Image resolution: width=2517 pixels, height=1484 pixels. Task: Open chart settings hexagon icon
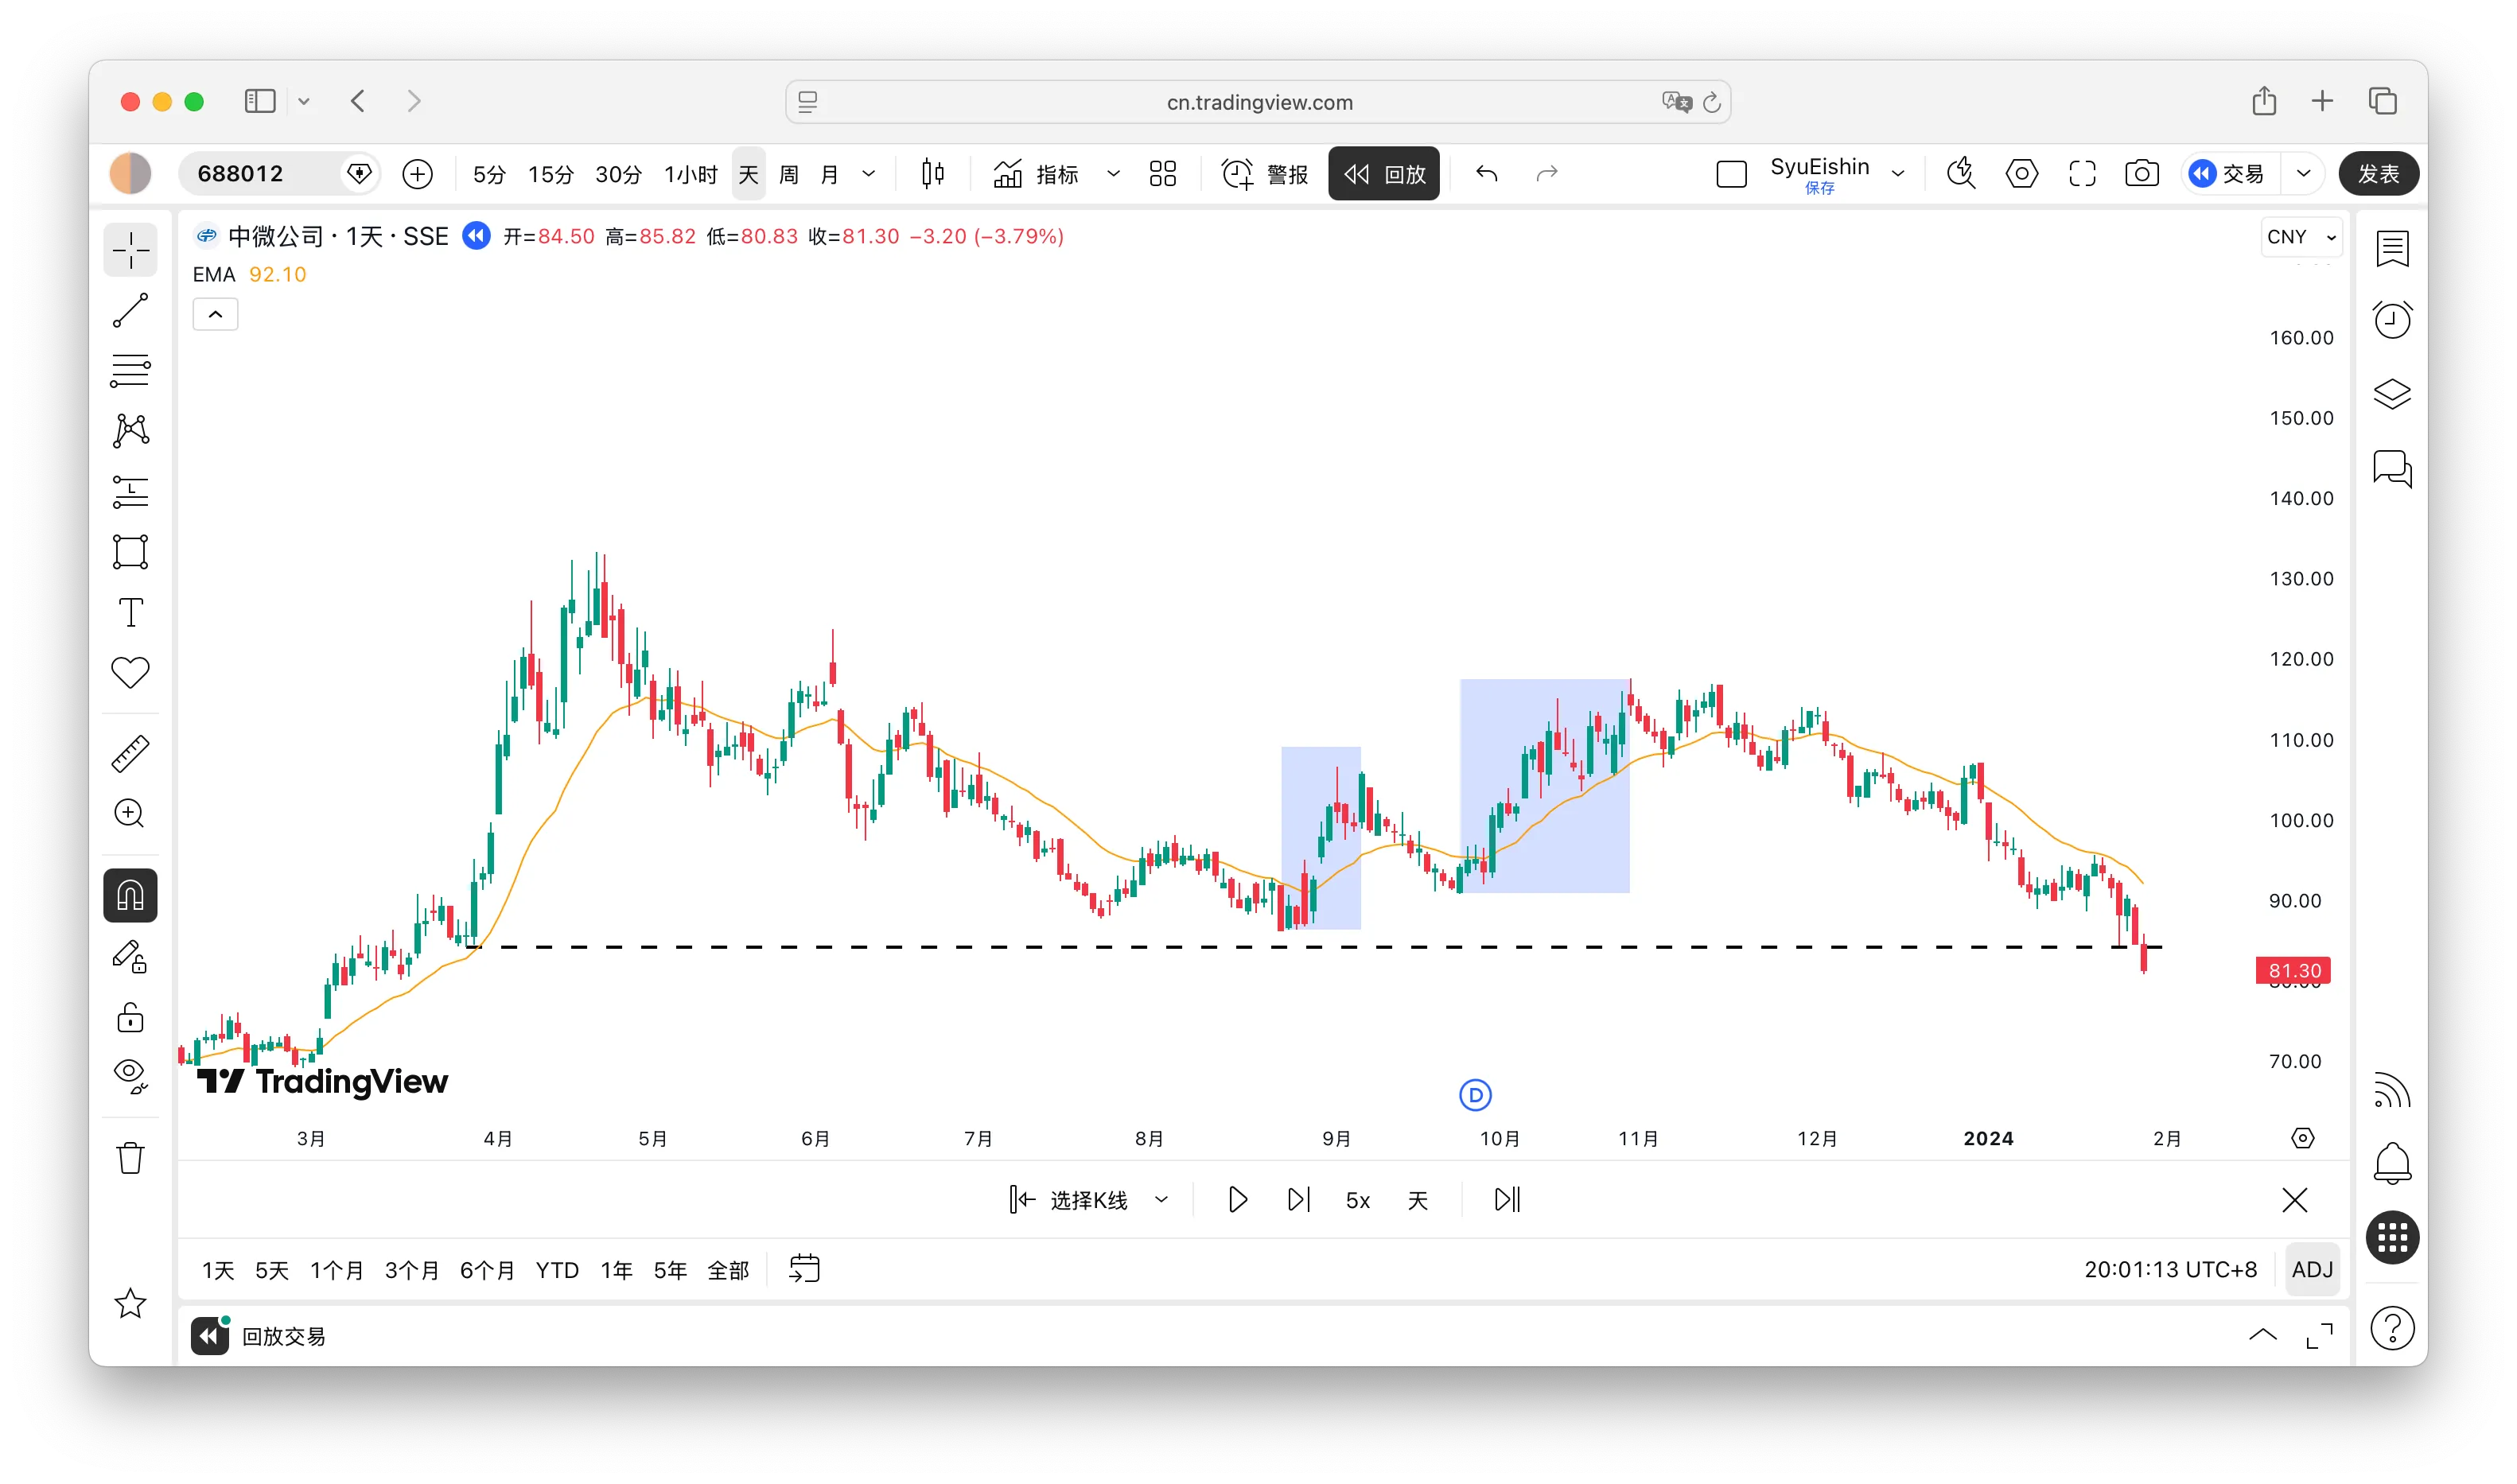coord(2022,174)
